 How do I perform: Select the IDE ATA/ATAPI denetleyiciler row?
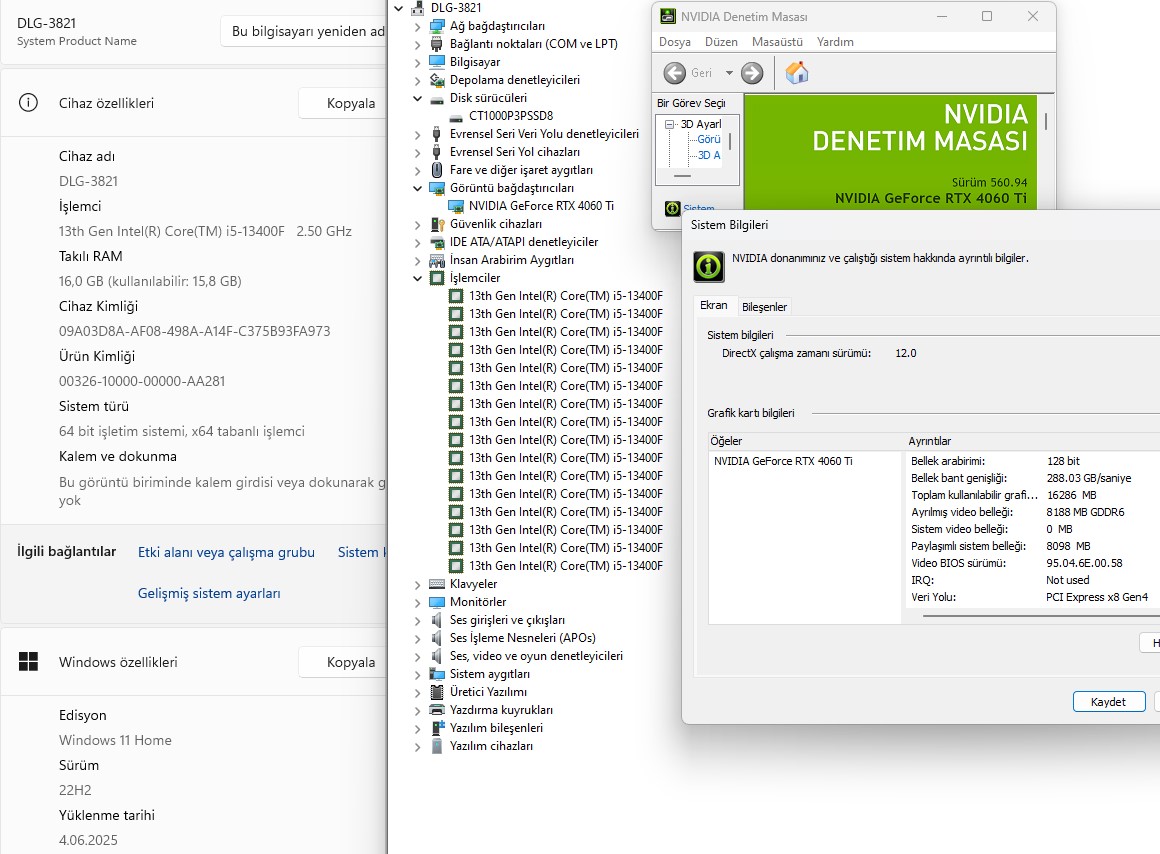tap(524, 242)
